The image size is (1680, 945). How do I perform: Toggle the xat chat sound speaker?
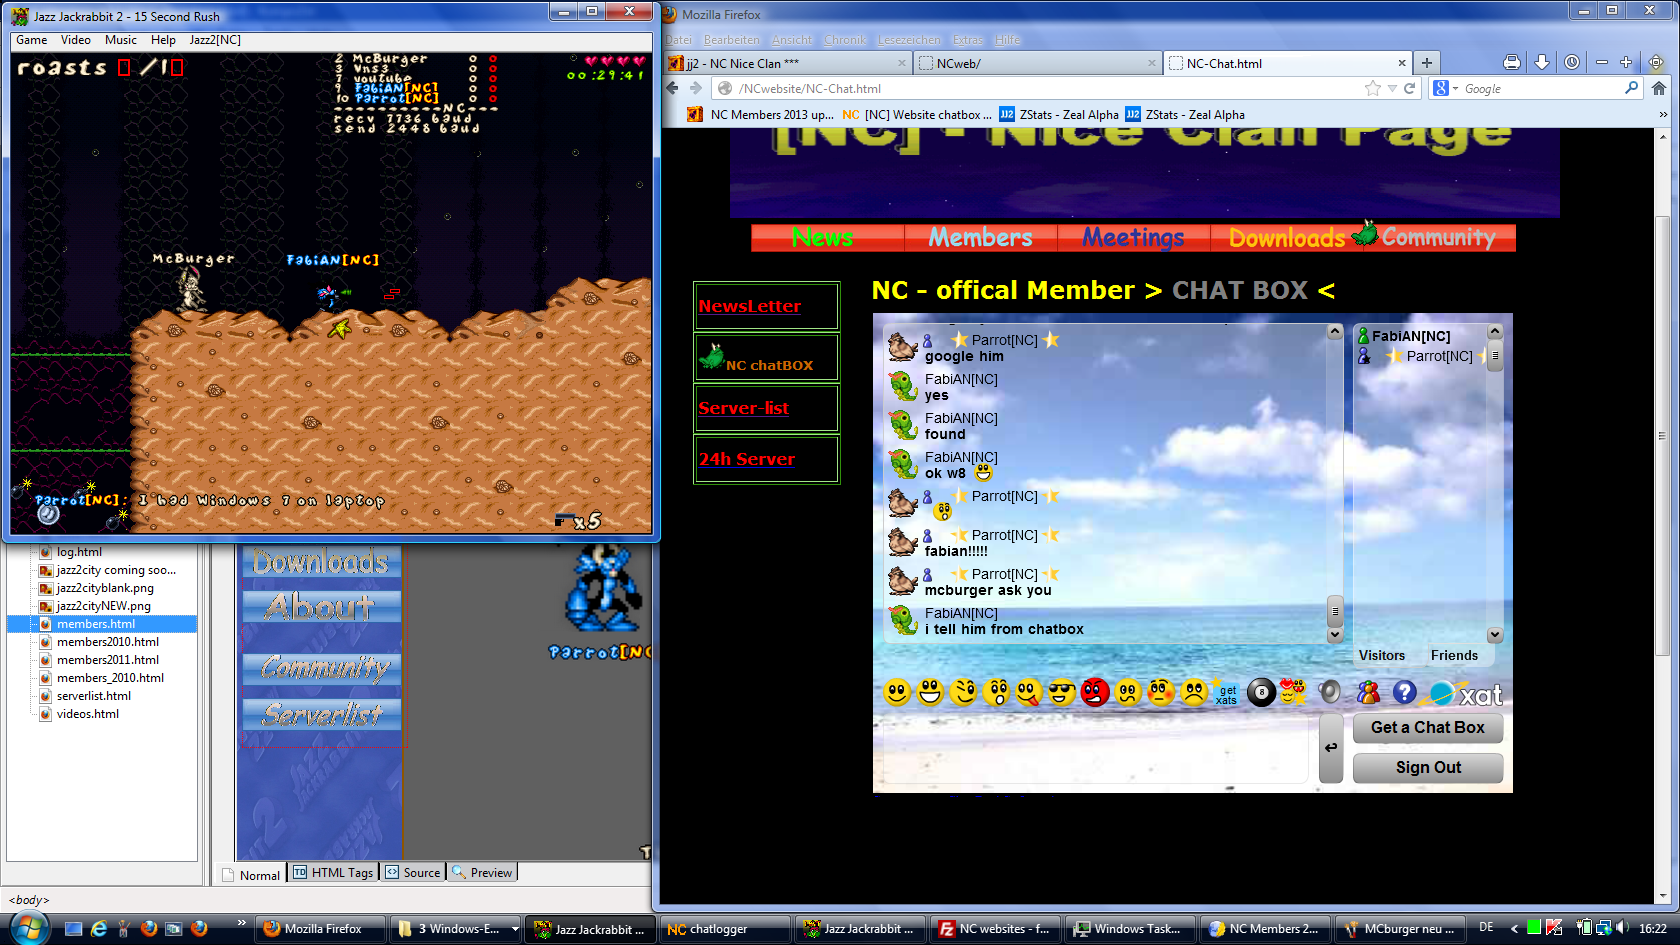[1329, 691]
